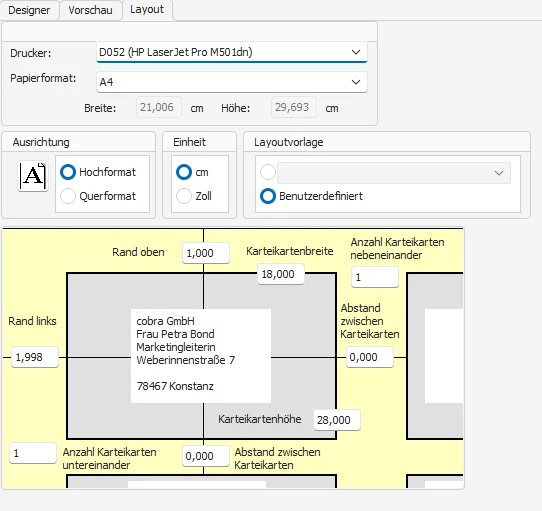Open the Layoutvorlage template dropdown
The image size is (542, 511).
(x=394, y=173)
